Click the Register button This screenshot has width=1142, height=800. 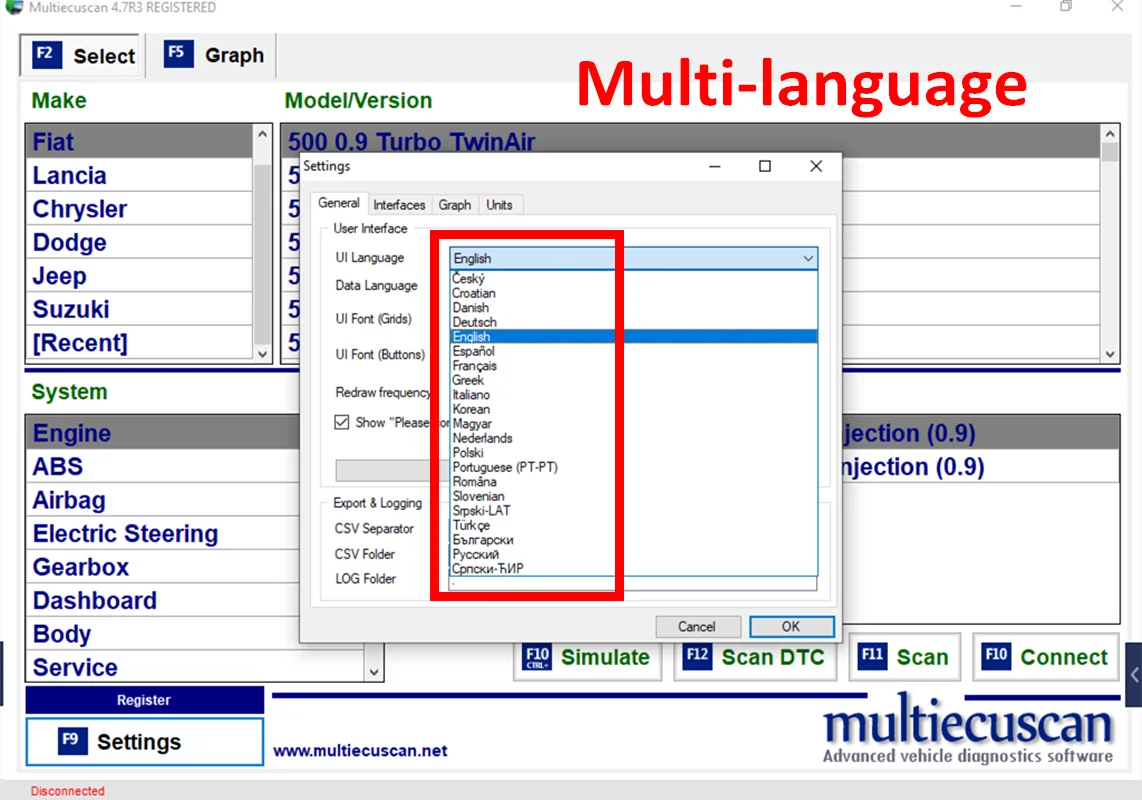[x=144, y=700]
